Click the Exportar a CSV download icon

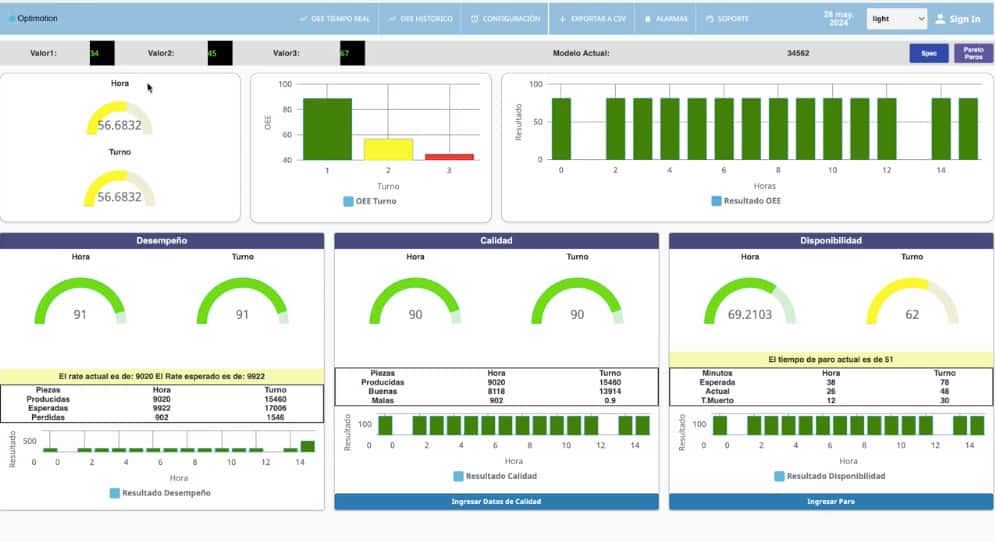click(x=563, y=19)
